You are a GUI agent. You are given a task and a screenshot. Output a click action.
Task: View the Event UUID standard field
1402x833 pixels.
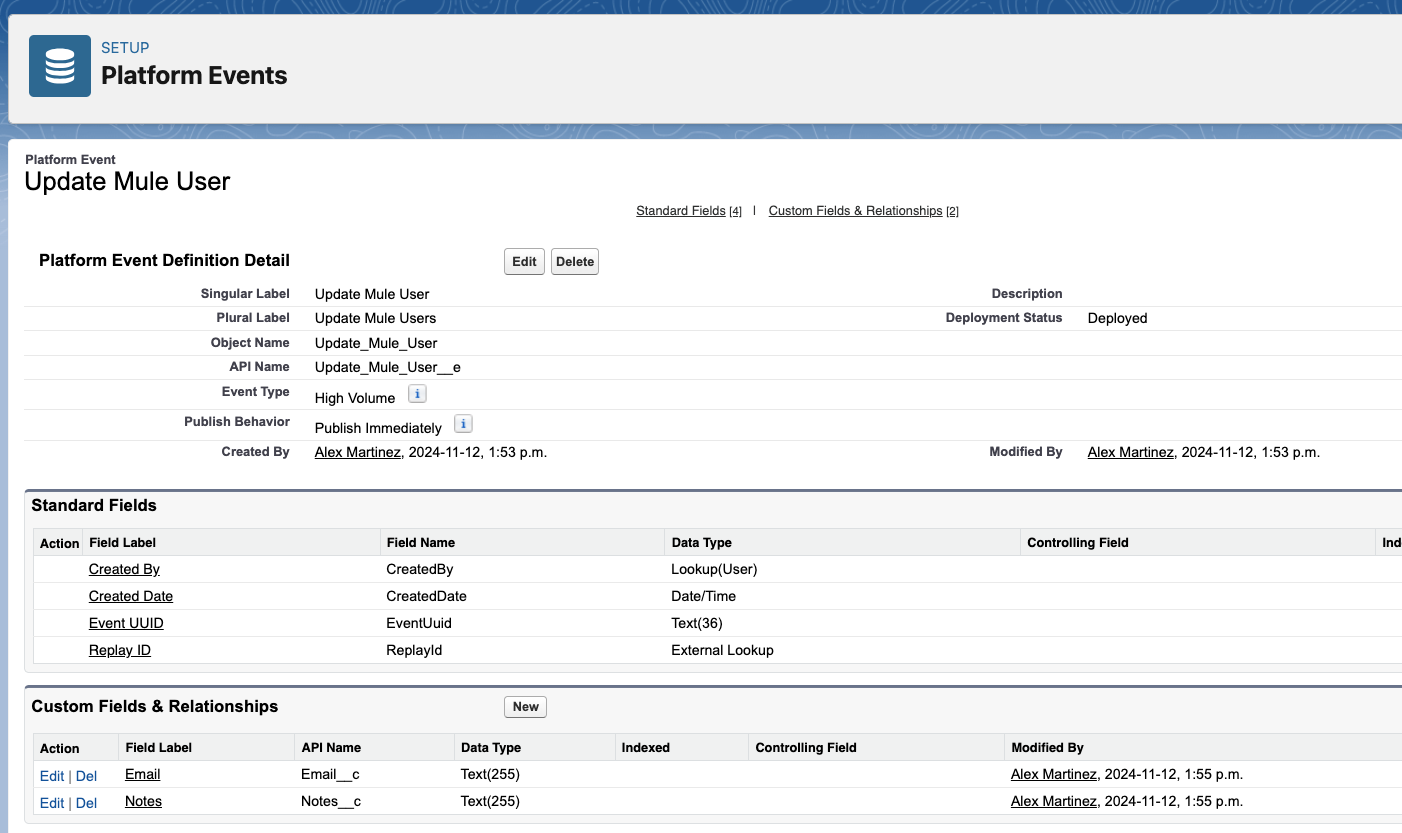(x=126, y=622)
